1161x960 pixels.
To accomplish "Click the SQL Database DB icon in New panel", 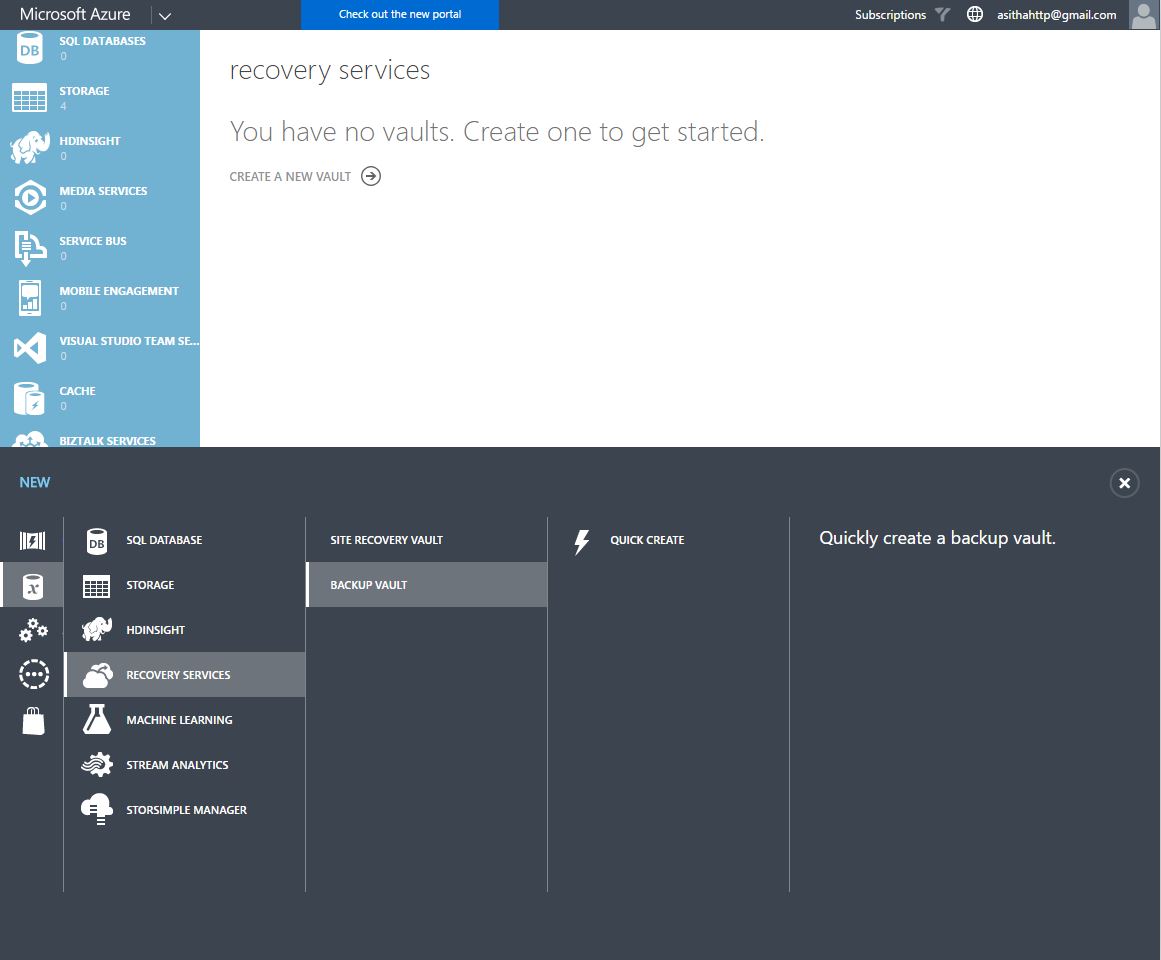I will coord(97,541).
